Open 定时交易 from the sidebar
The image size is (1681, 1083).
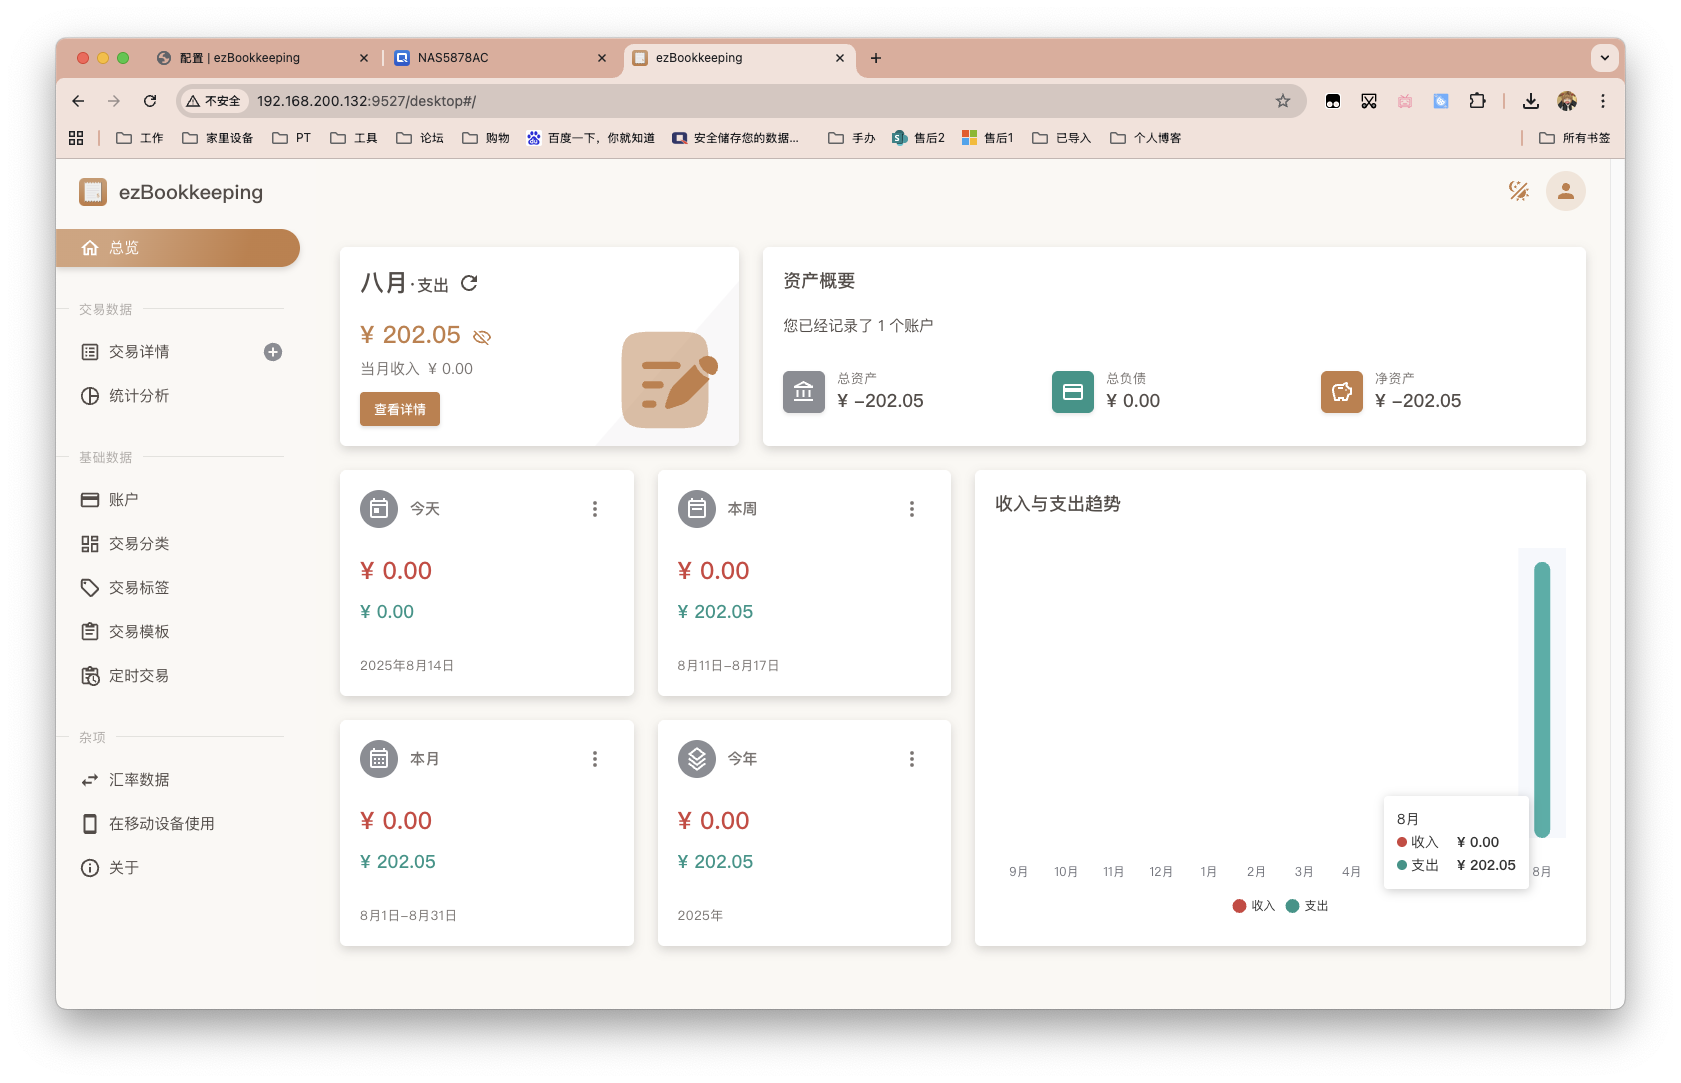(136, 675)
